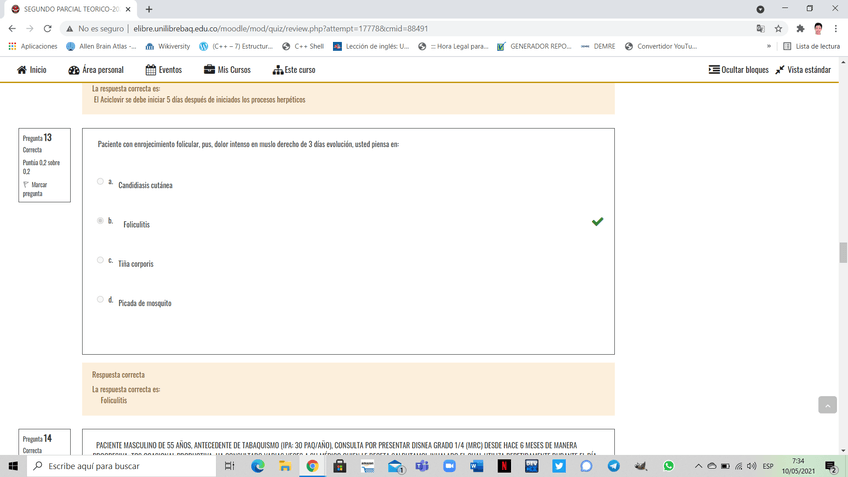Reload the page with the refresh icon
848x477 pixels.
47,29
